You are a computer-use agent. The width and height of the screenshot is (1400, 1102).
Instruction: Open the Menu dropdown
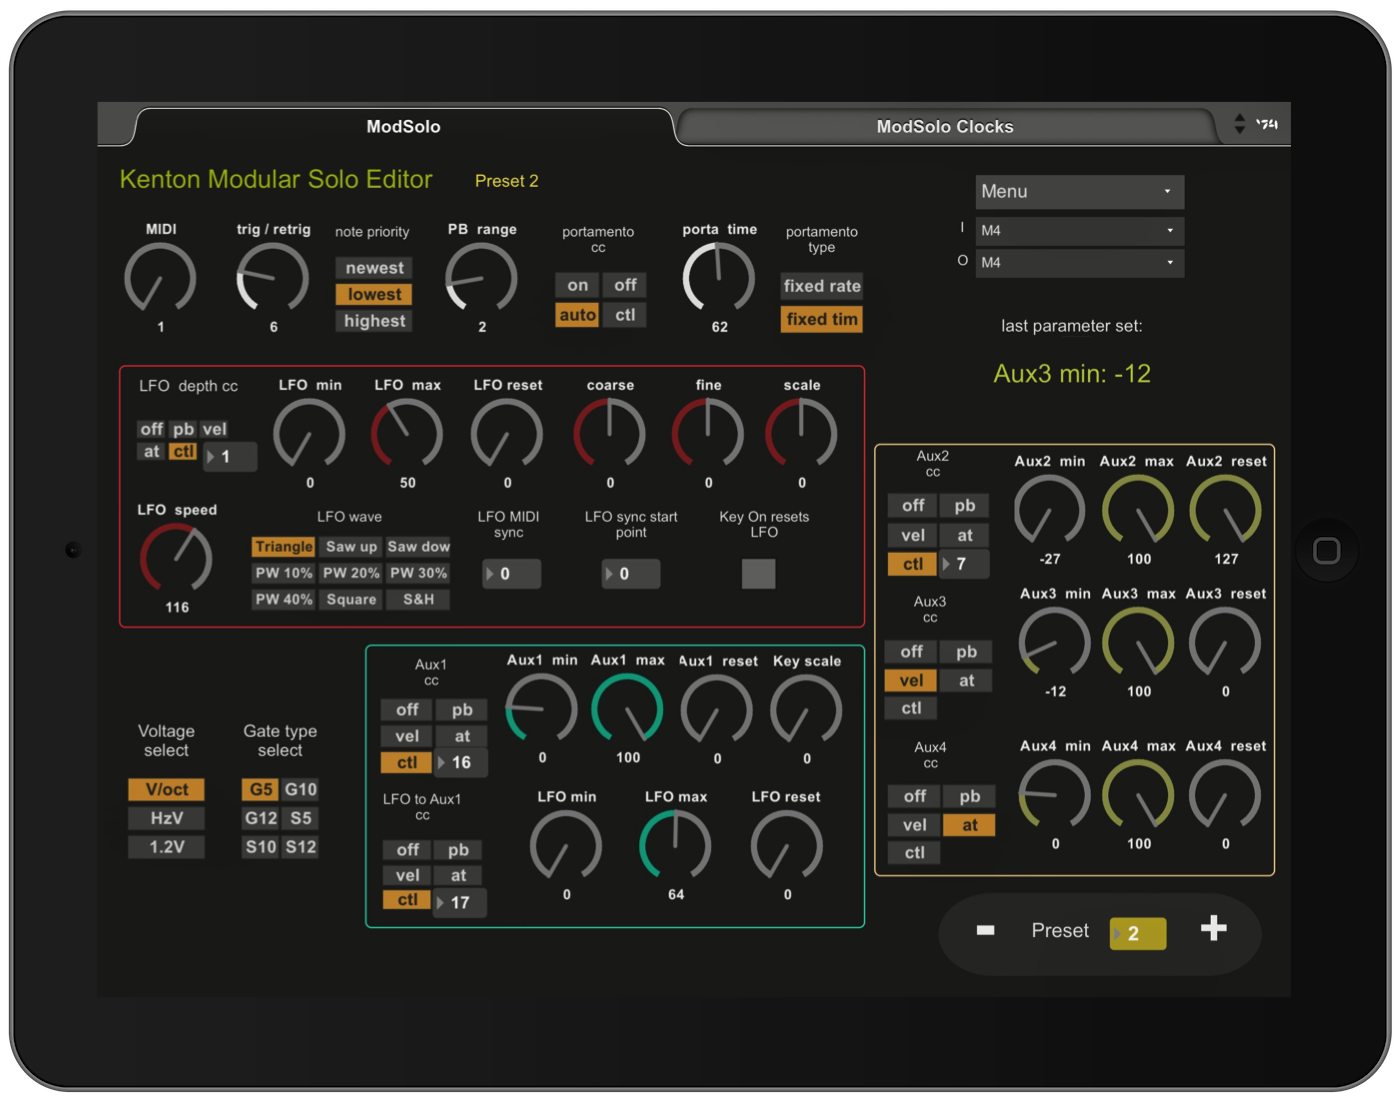tap(1079, 191)
